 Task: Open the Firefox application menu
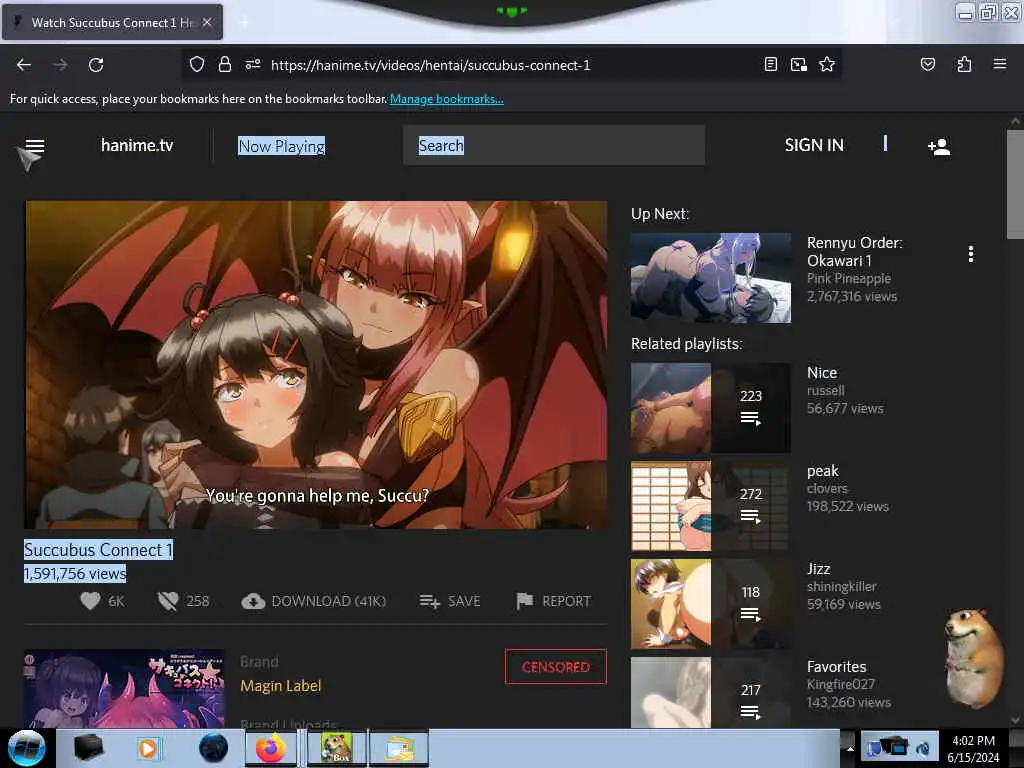click(x=999, y=64)
